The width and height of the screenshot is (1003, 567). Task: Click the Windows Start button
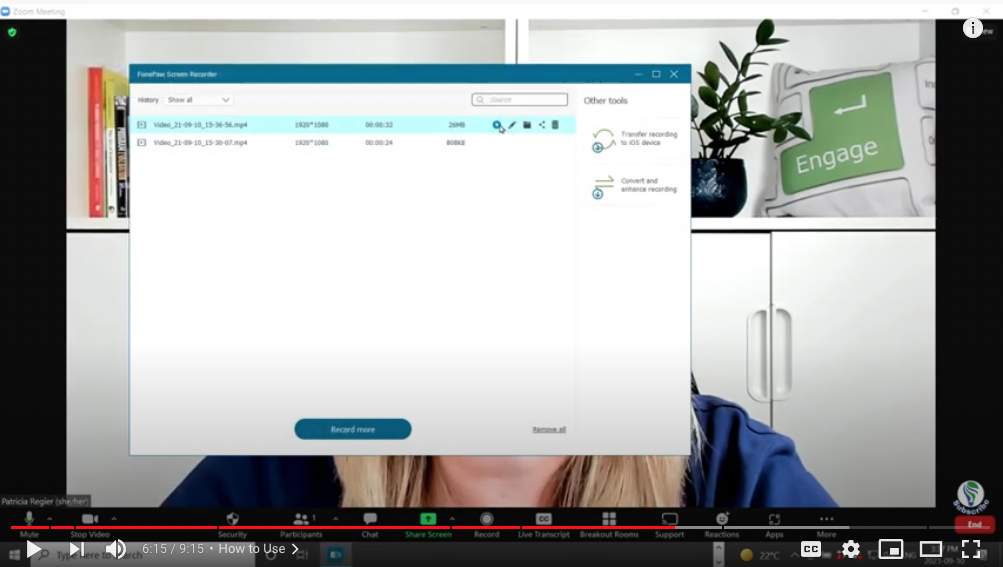tap(14, 555)
